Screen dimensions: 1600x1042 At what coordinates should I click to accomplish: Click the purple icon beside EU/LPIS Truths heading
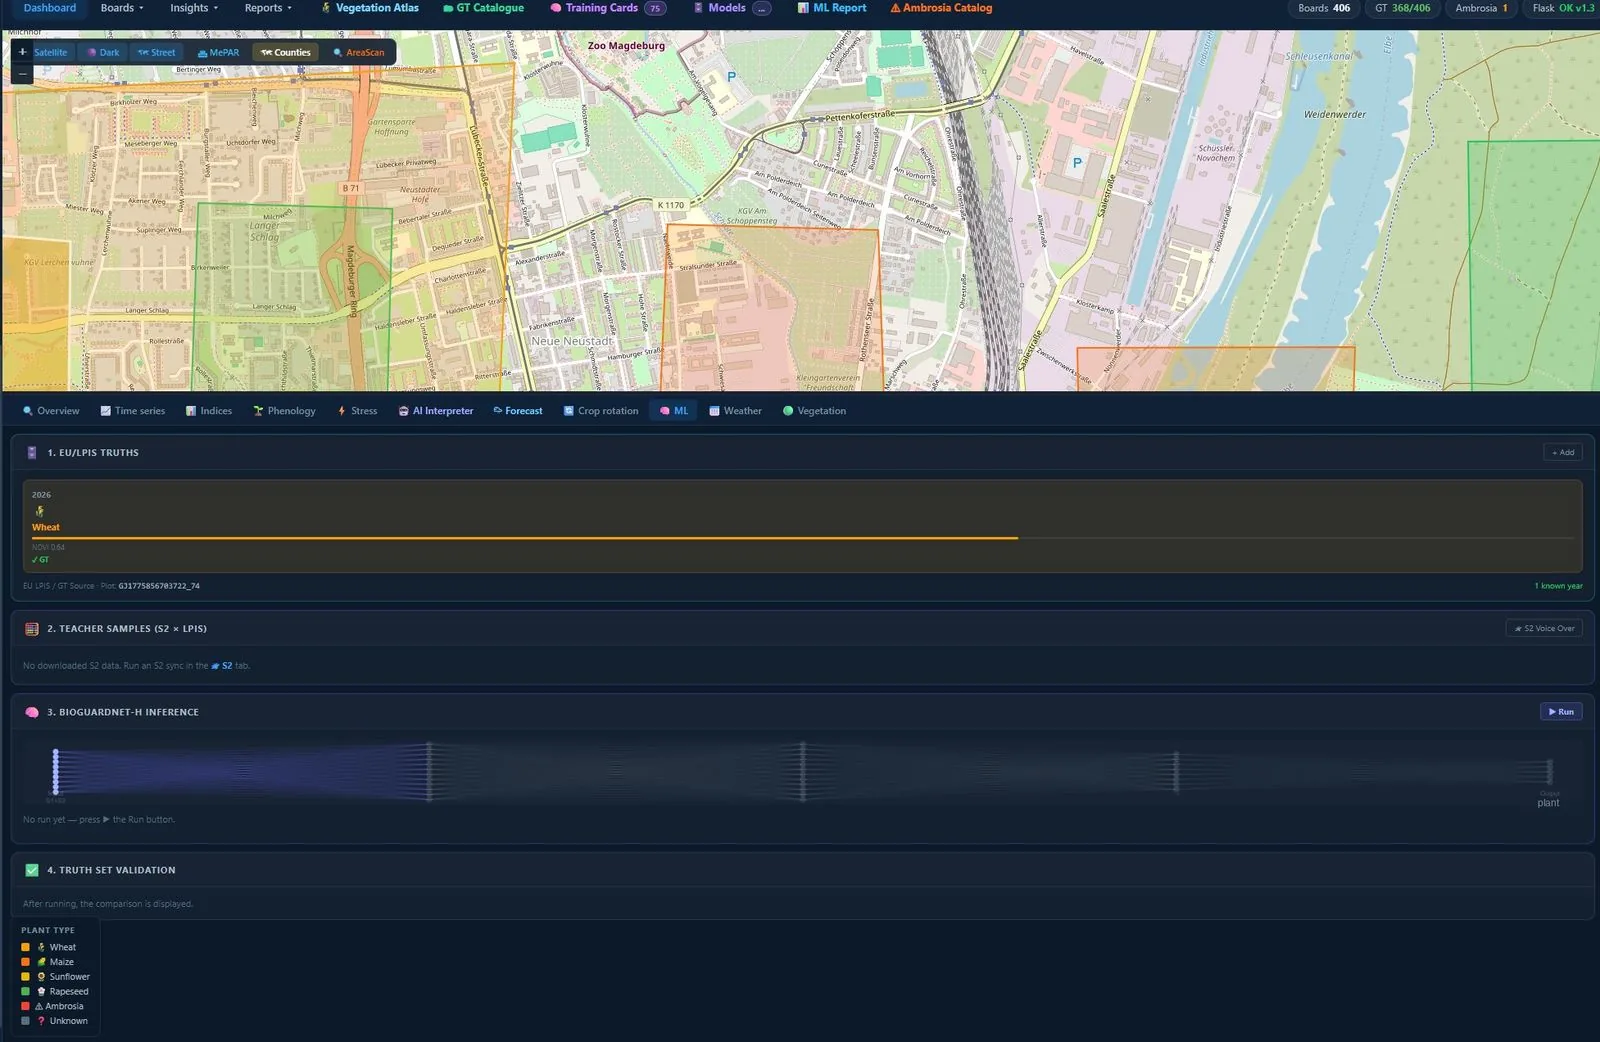pyautogui.click(x=32, y=453)
